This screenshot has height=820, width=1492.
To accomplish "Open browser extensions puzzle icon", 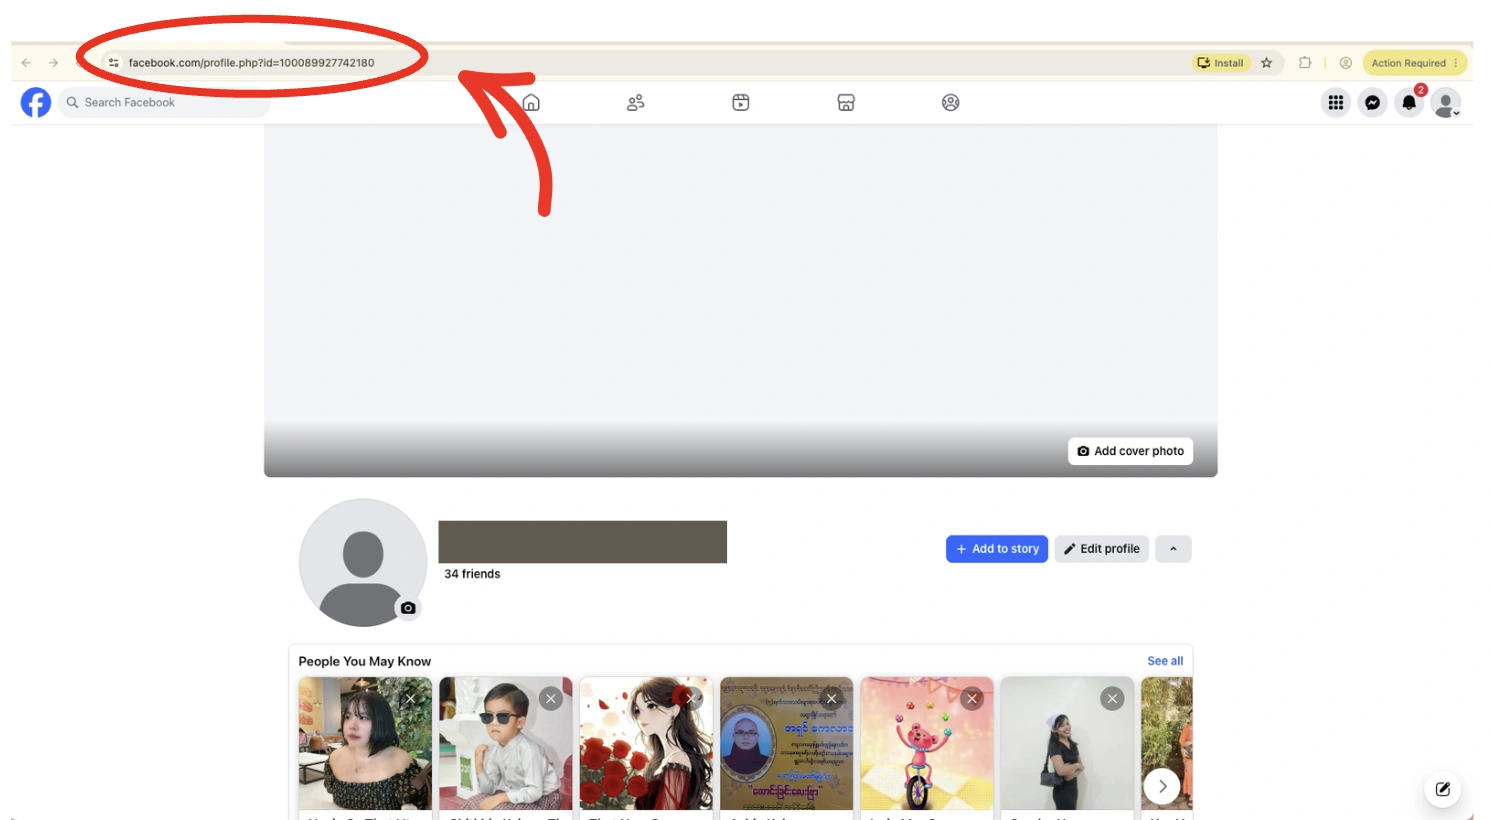I will pos(1305,62).
